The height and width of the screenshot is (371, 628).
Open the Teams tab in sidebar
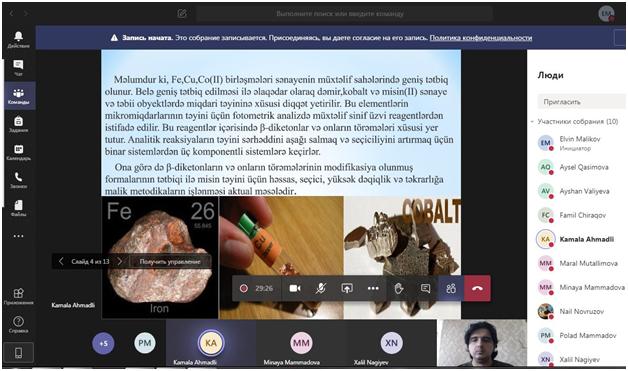[x=18, y=96]
